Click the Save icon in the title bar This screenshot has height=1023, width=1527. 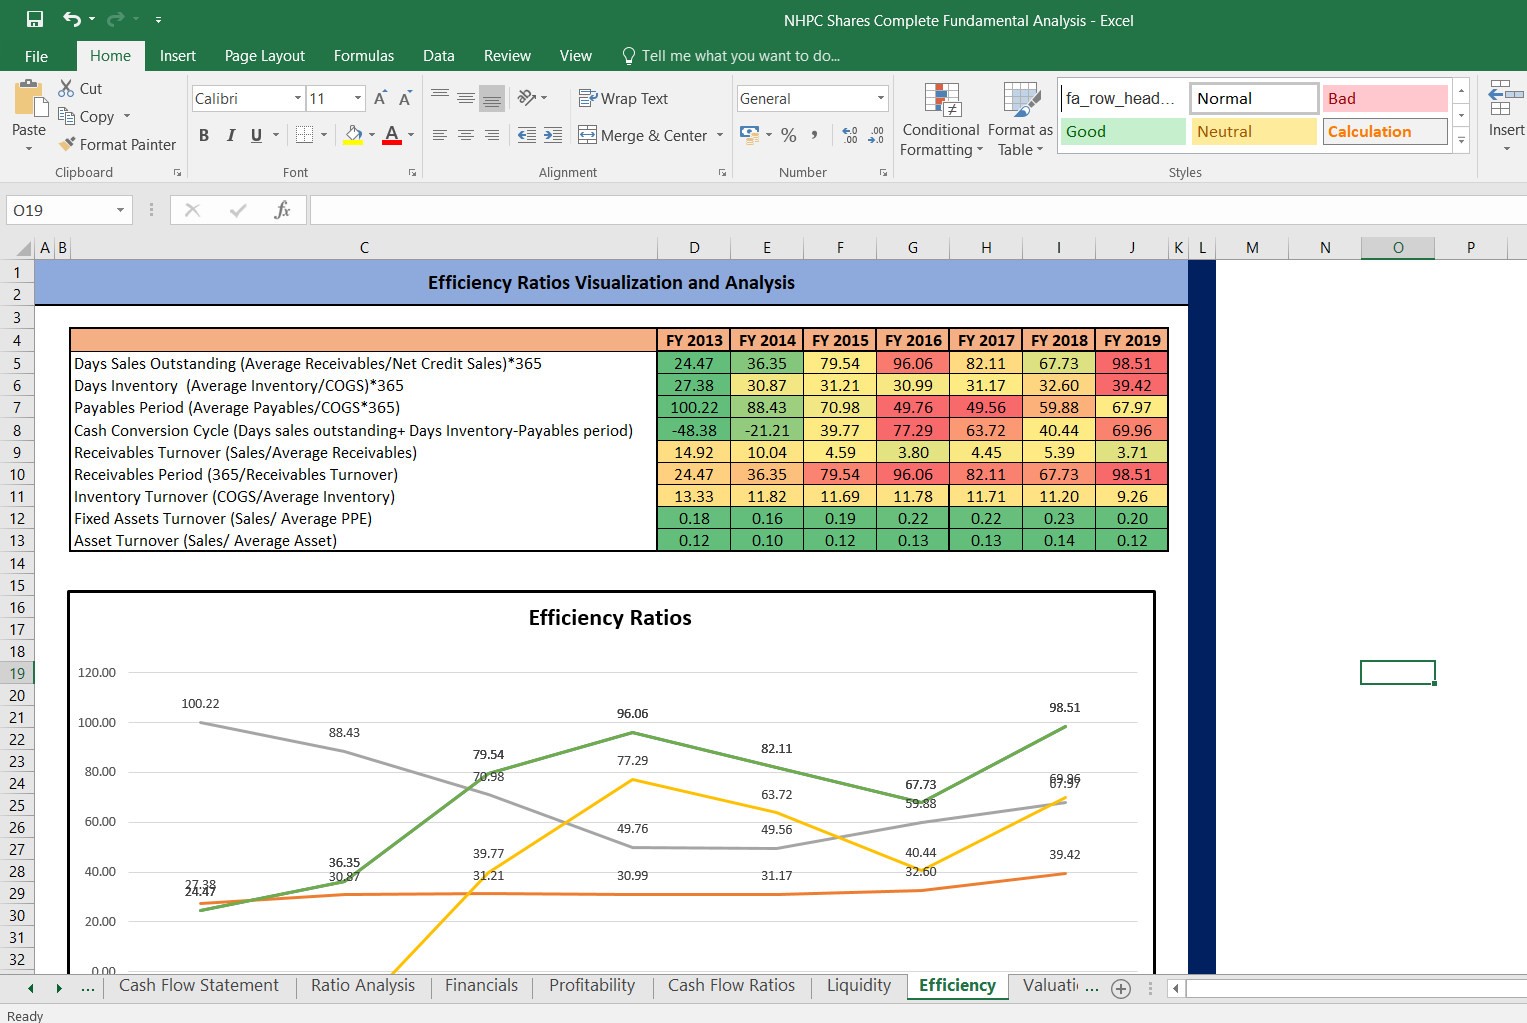coord(35,20)
